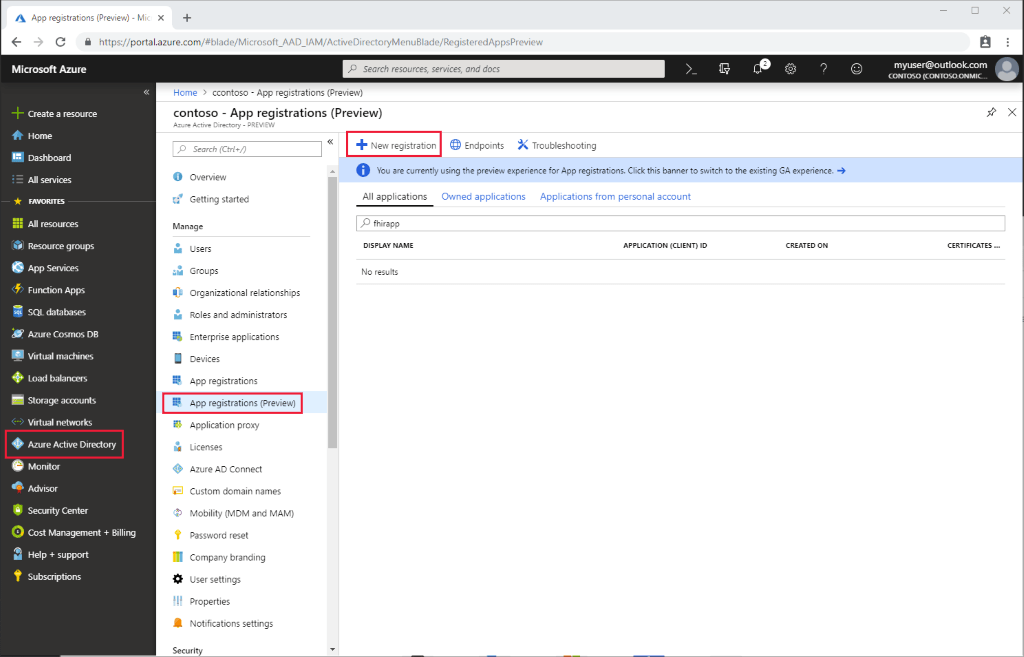
Task: Open the feedback smiley icon
Action: 856,69
